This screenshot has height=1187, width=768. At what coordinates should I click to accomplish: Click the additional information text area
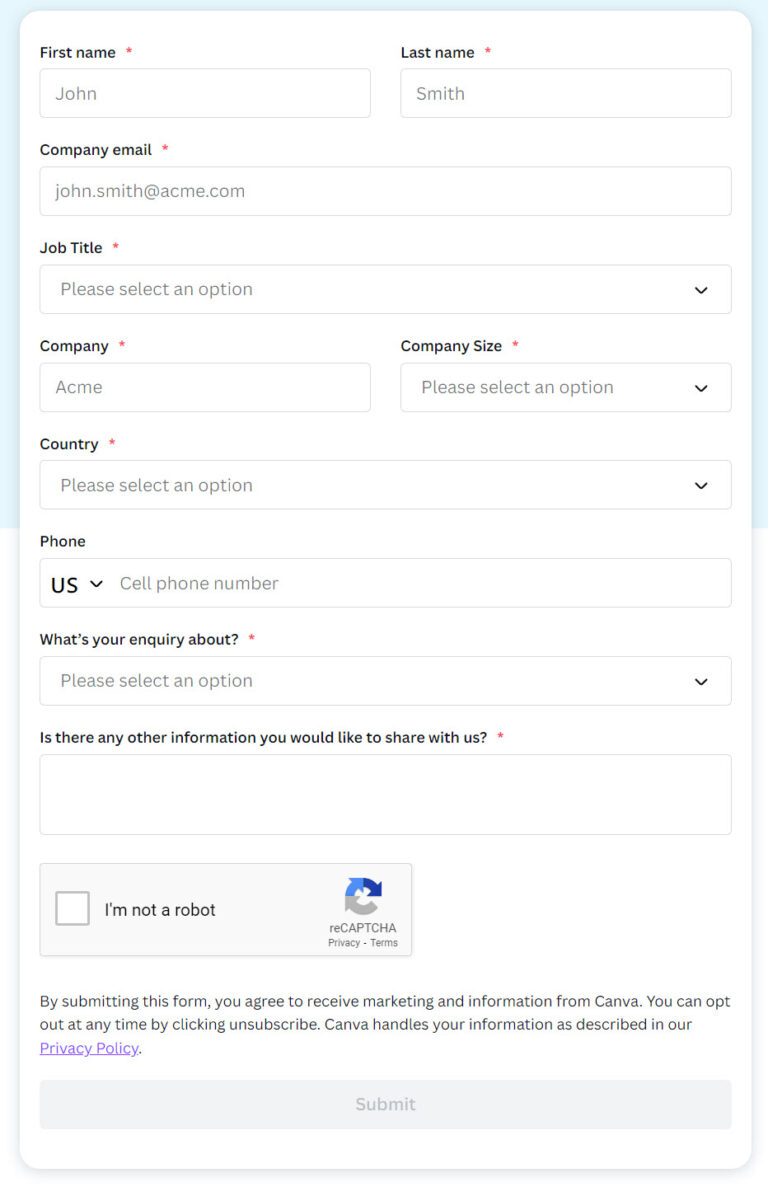pos(385,793)
